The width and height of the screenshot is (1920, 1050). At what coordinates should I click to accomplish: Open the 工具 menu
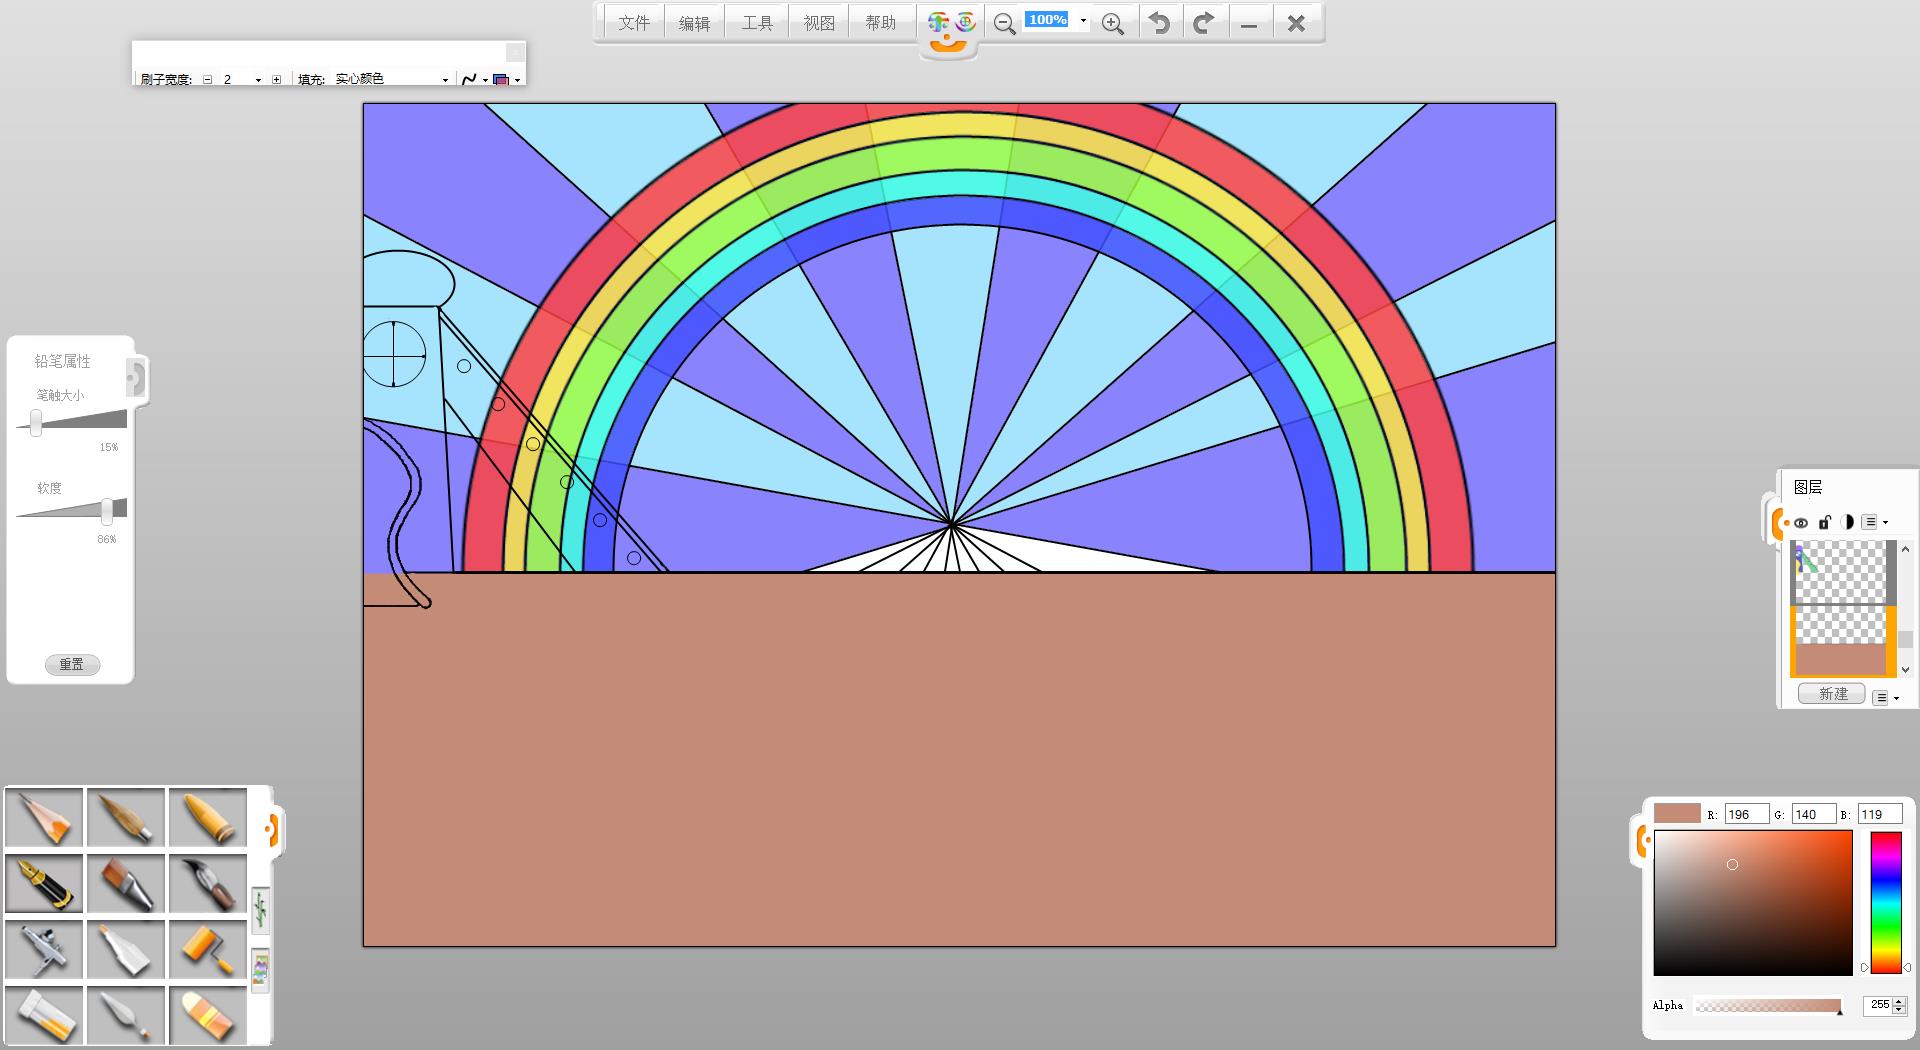(757, 23)
